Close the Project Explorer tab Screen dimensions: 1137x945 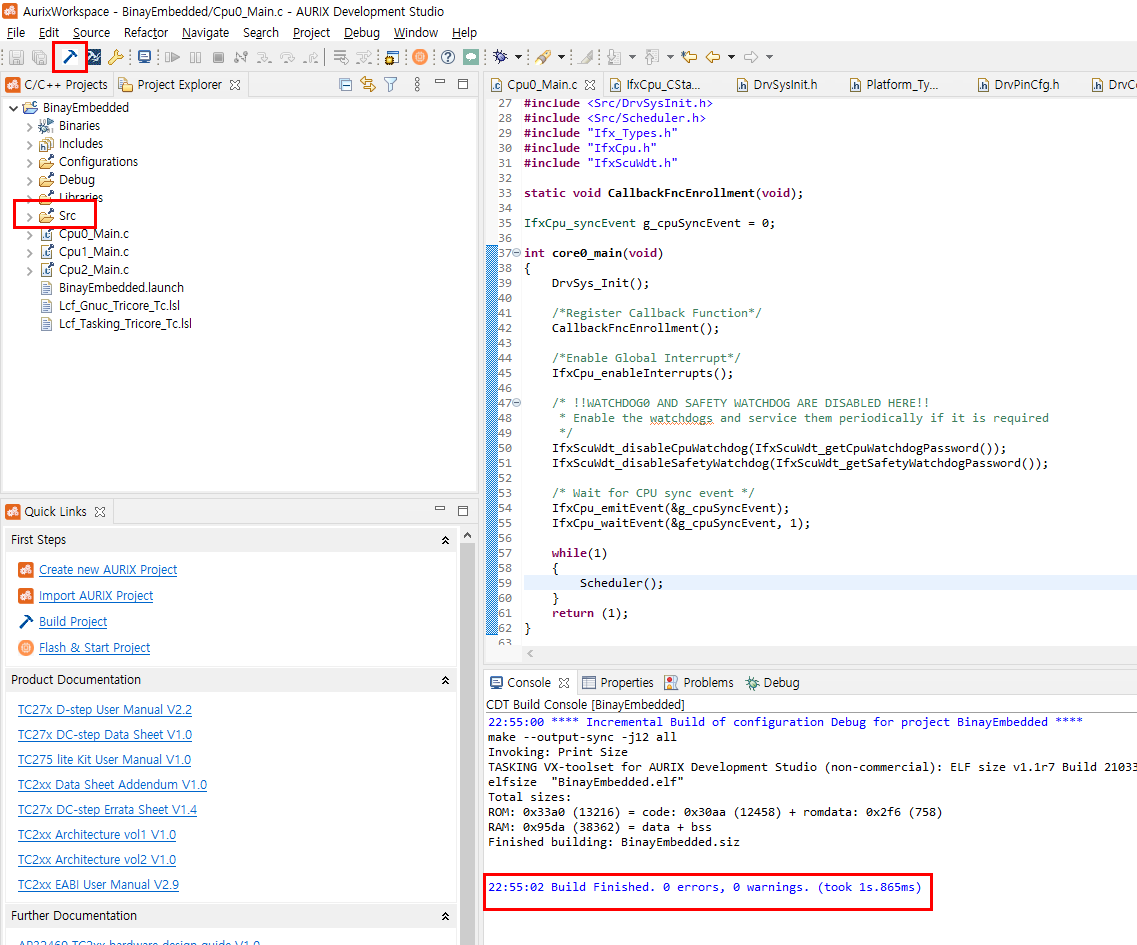(235, 85)
